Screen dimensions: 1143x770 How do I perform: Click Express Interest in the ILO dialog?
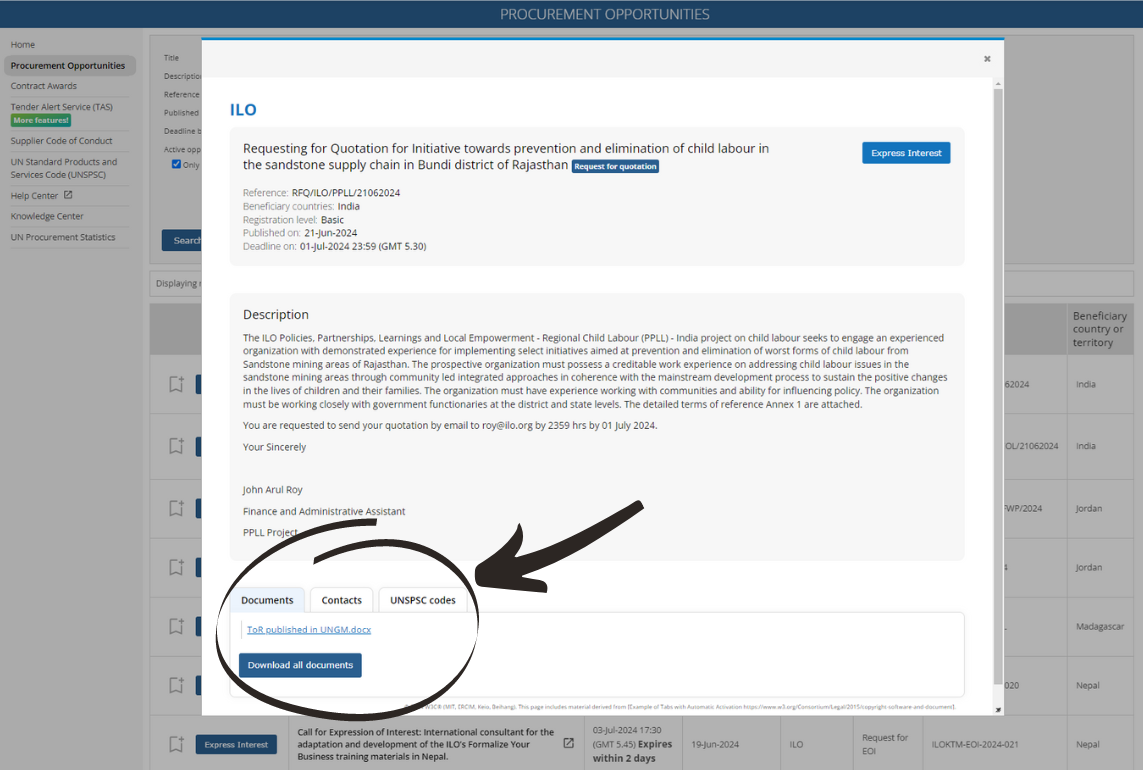pos(906,153)
